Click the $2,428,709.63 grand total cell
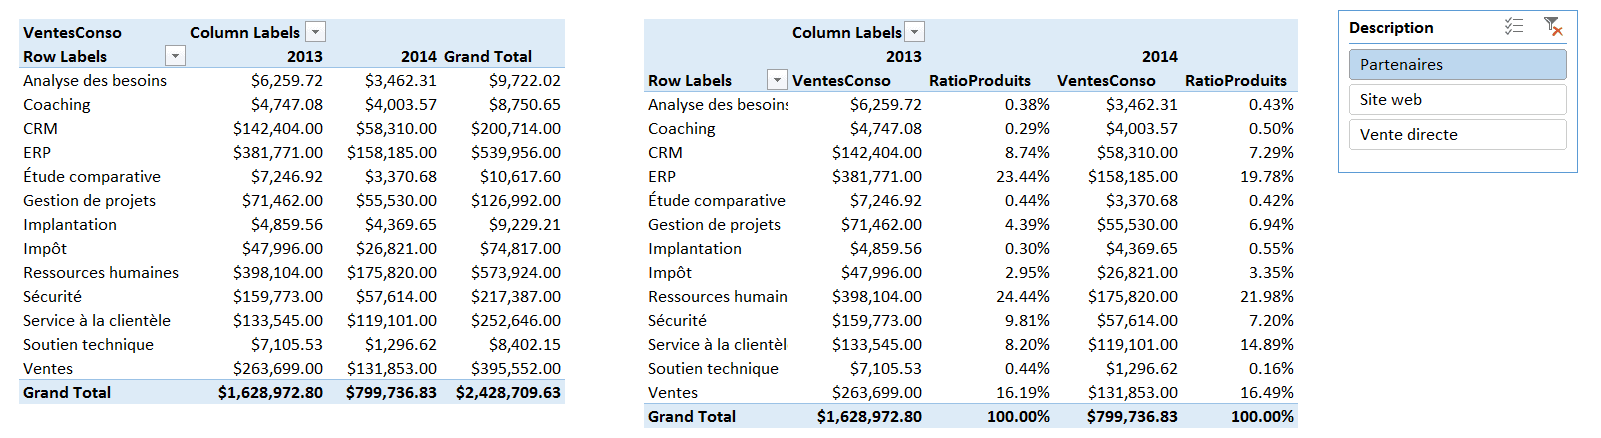 508,392
